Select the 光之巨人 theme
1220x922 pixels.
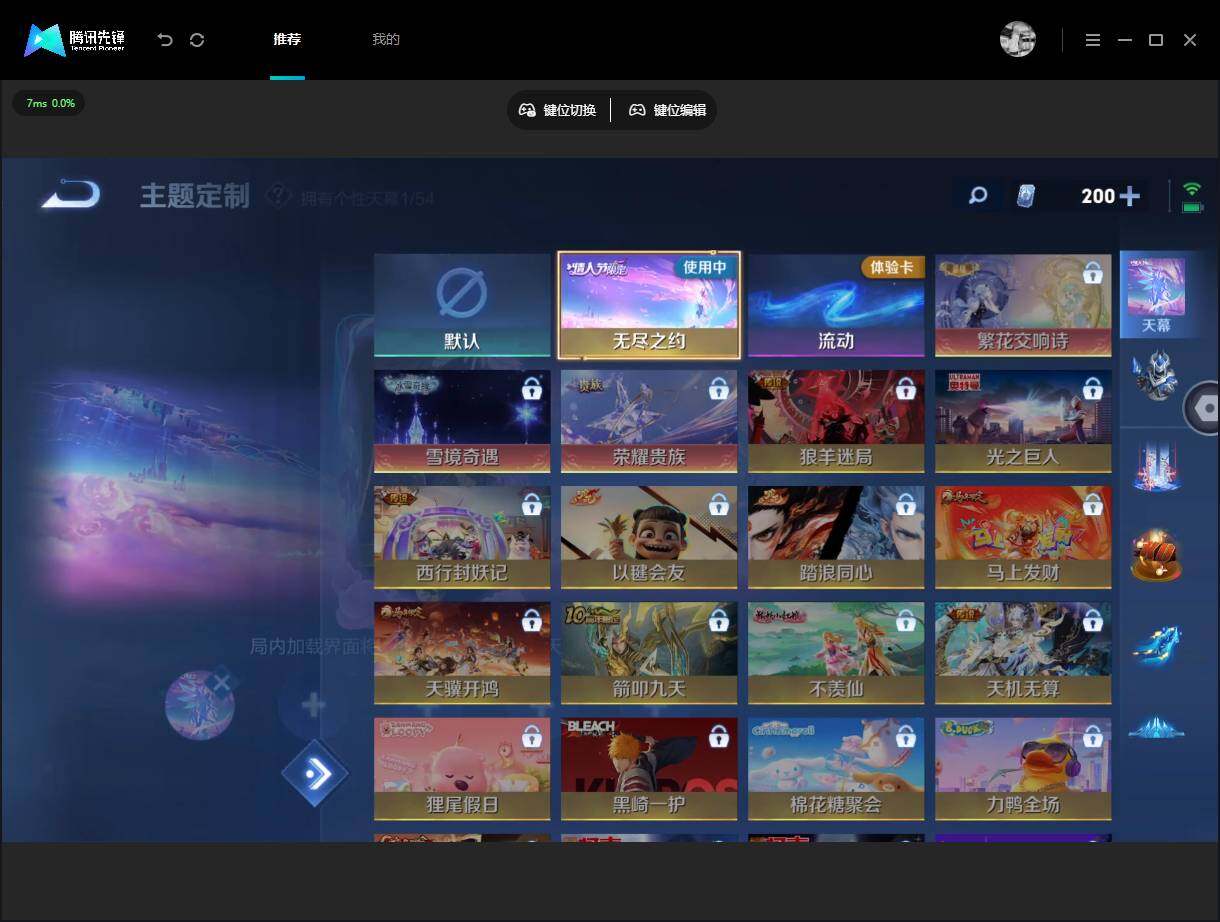pos(1023,421)
